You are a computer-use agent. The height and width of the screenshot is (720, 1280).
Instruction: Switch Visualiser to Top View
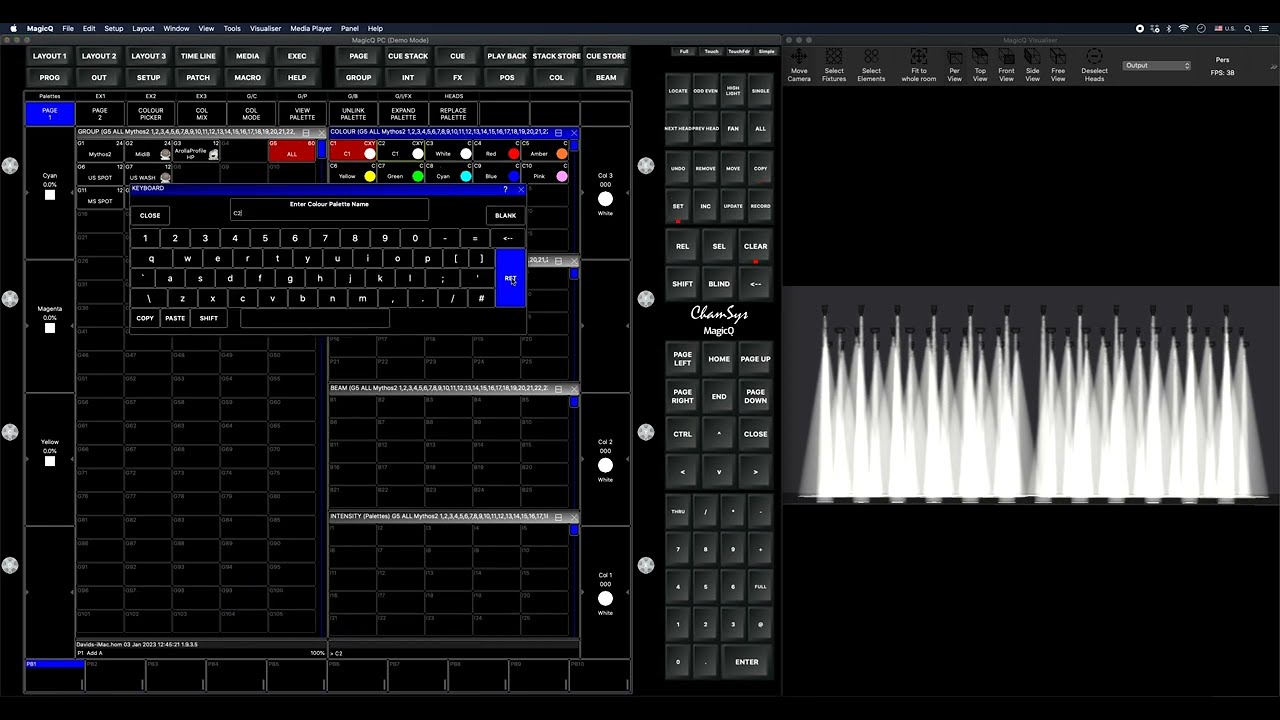click(x=980, y=66)
